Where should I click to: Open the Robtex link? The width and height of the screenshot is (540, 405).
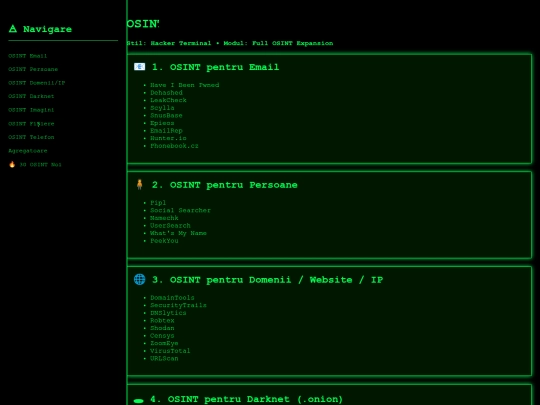tap(162, 320)
